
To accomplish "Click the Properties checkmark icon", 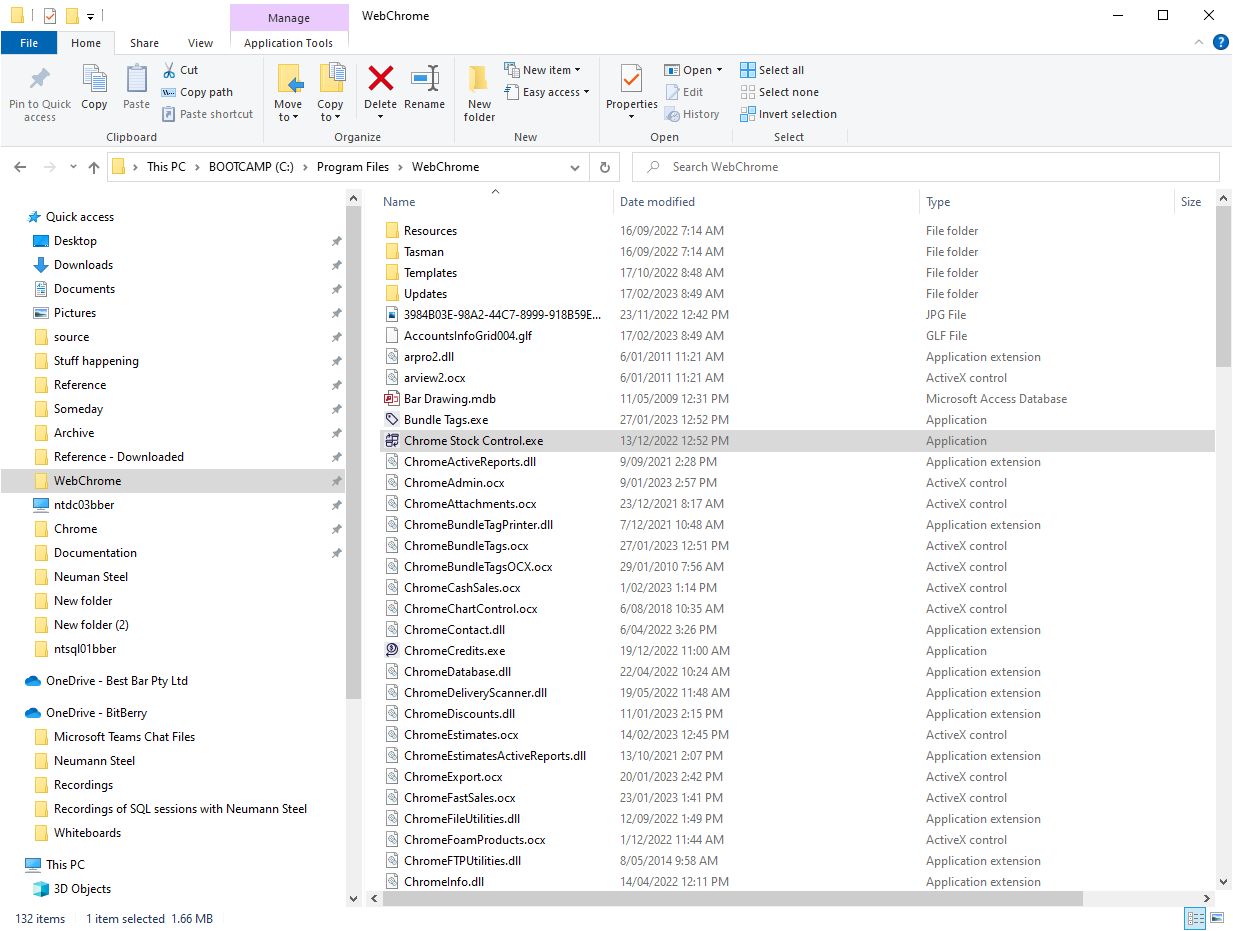I will 631,79.
